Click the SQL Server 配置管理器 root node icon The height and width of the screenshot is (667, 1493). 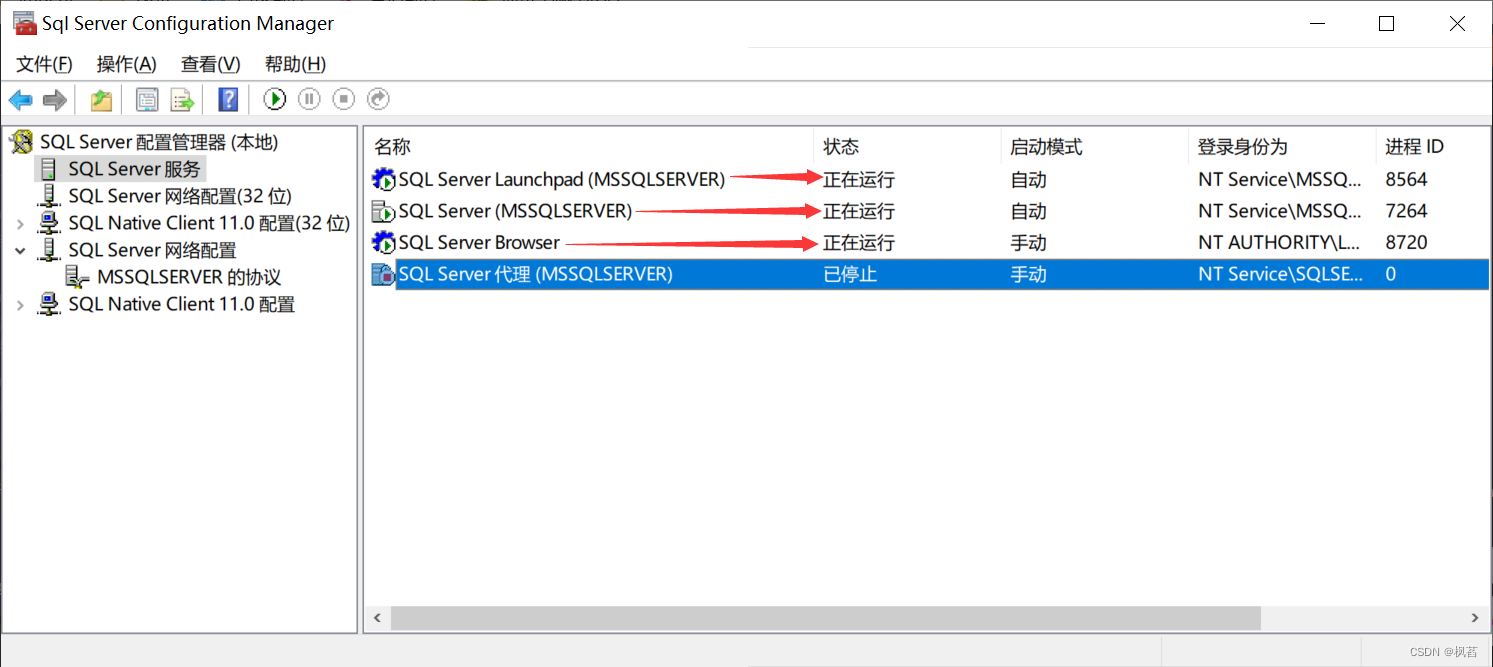[21, 142]
